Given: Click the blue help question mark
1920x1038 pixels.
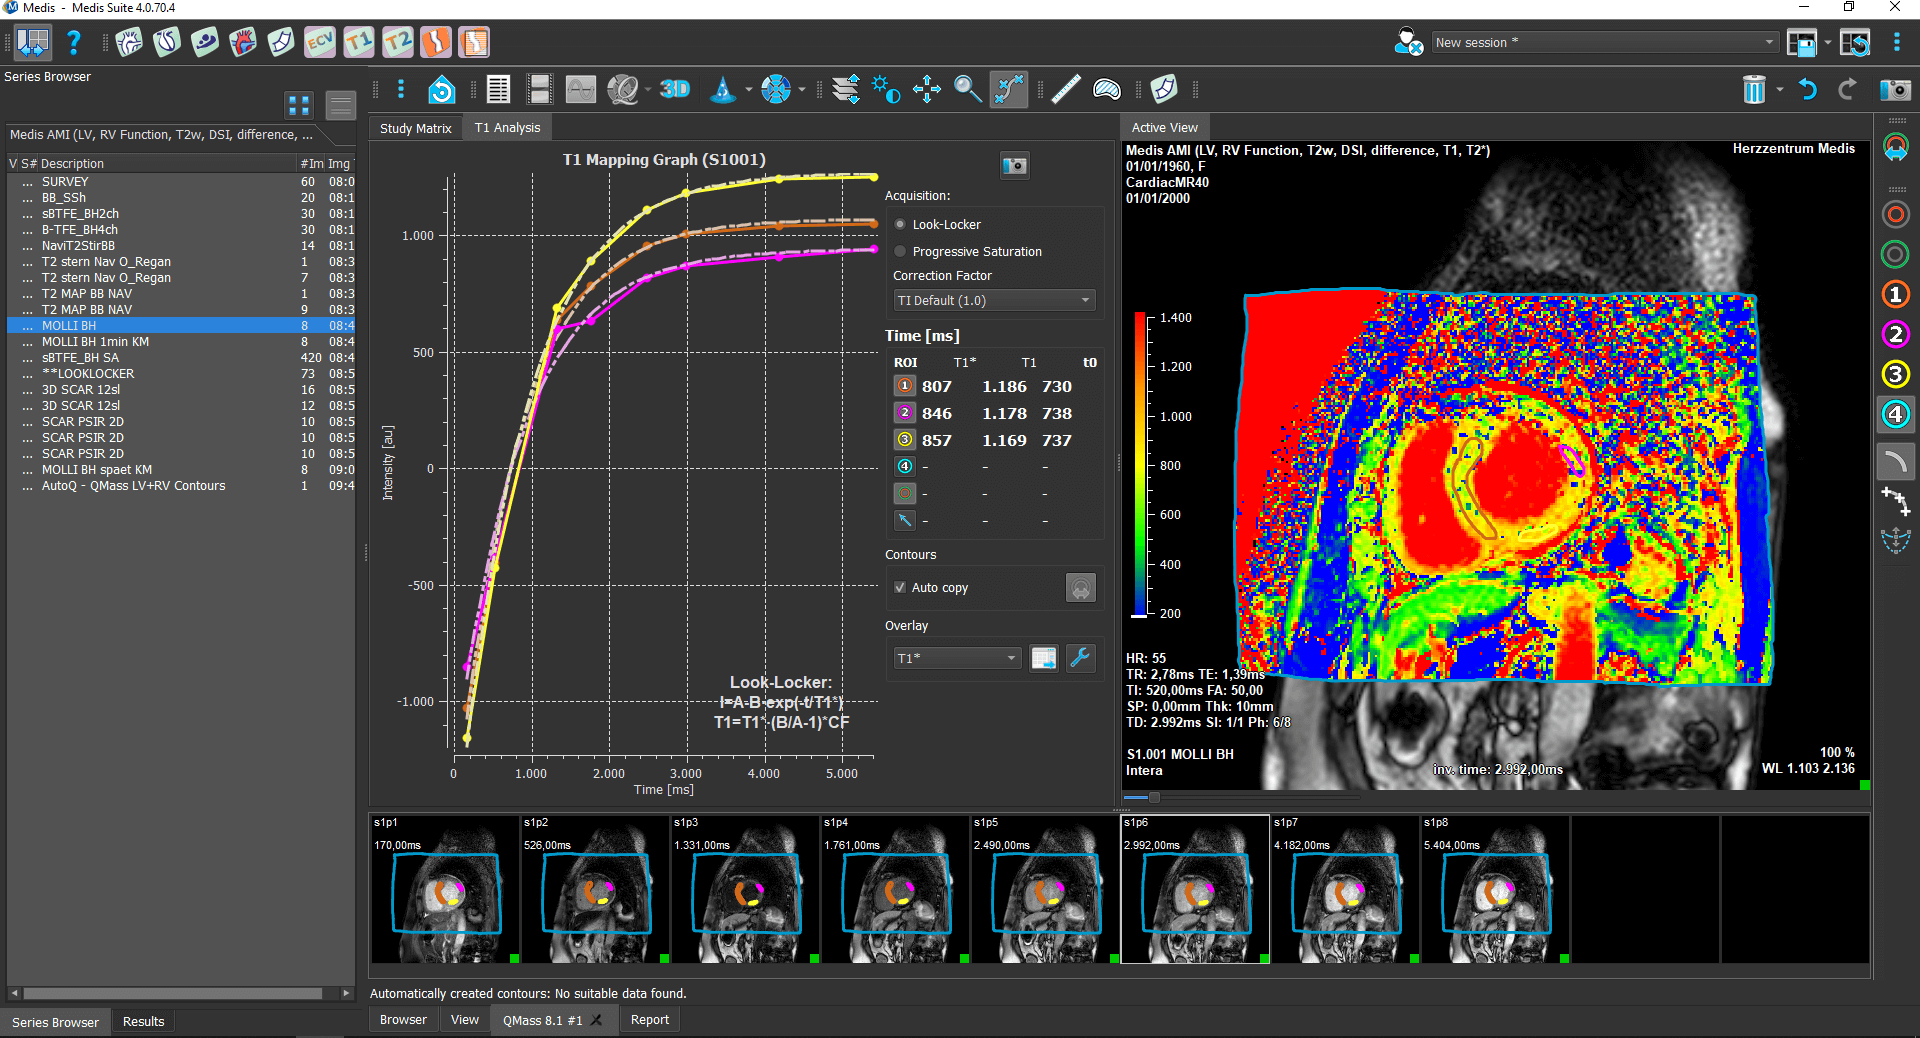Looking at the screenshot, I should (x=74, y=42).
